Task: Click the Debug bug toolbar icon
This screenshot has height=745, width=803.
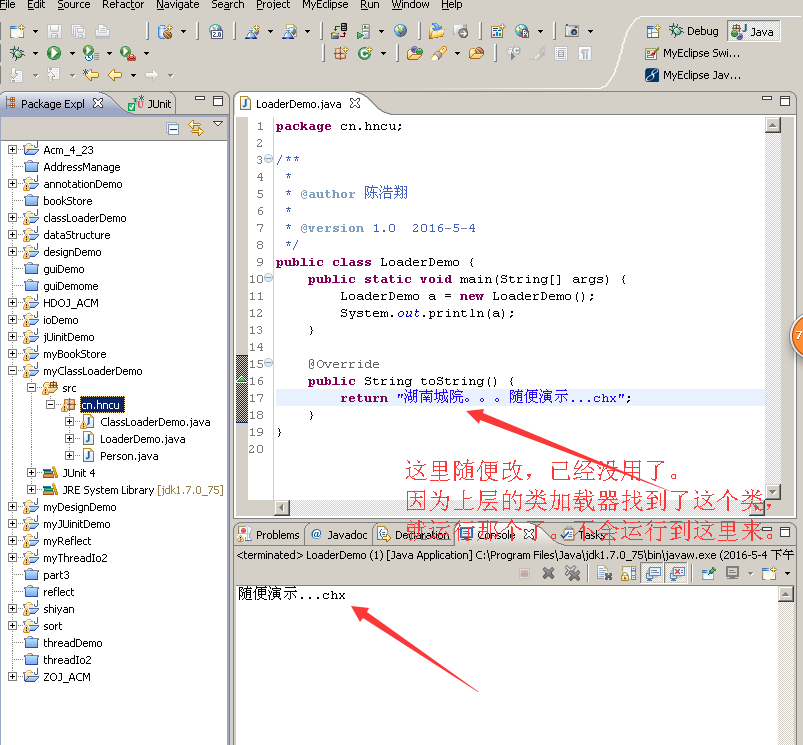Action: [17, 53]
